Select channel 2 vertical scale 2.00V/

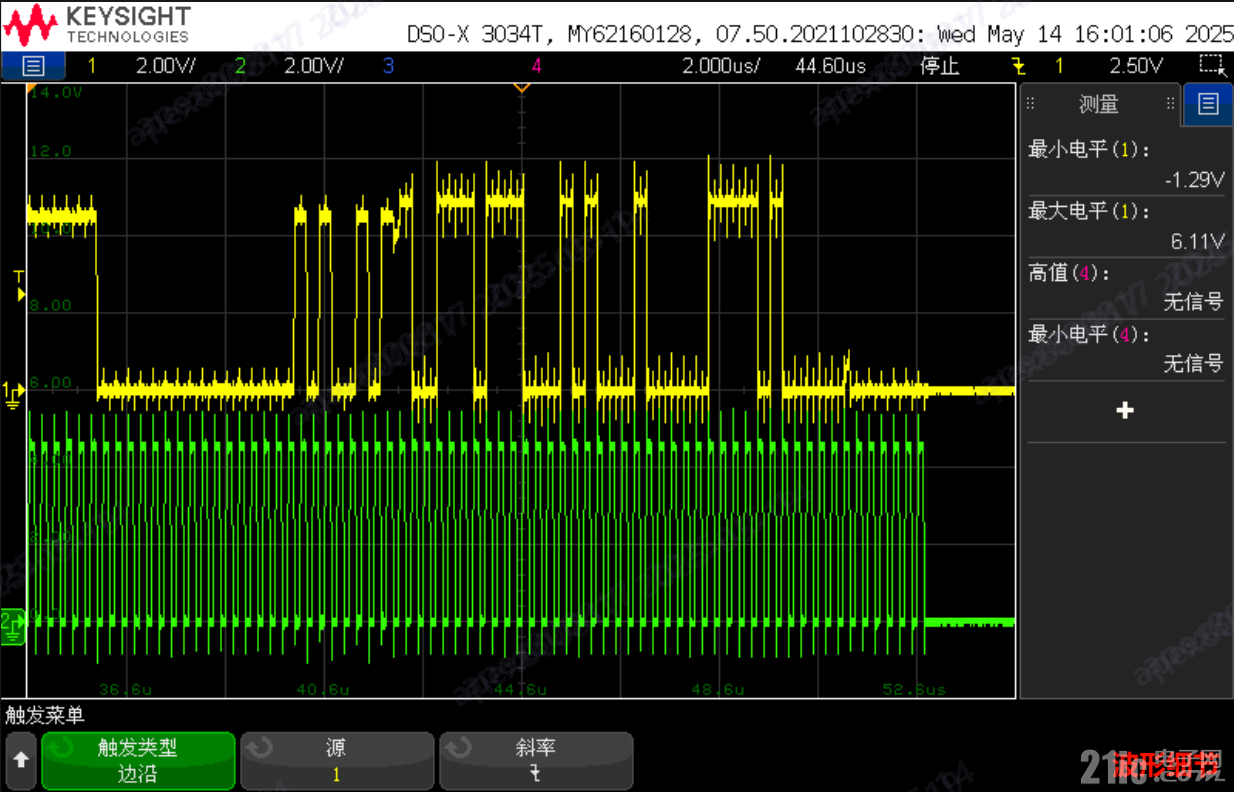313,67
